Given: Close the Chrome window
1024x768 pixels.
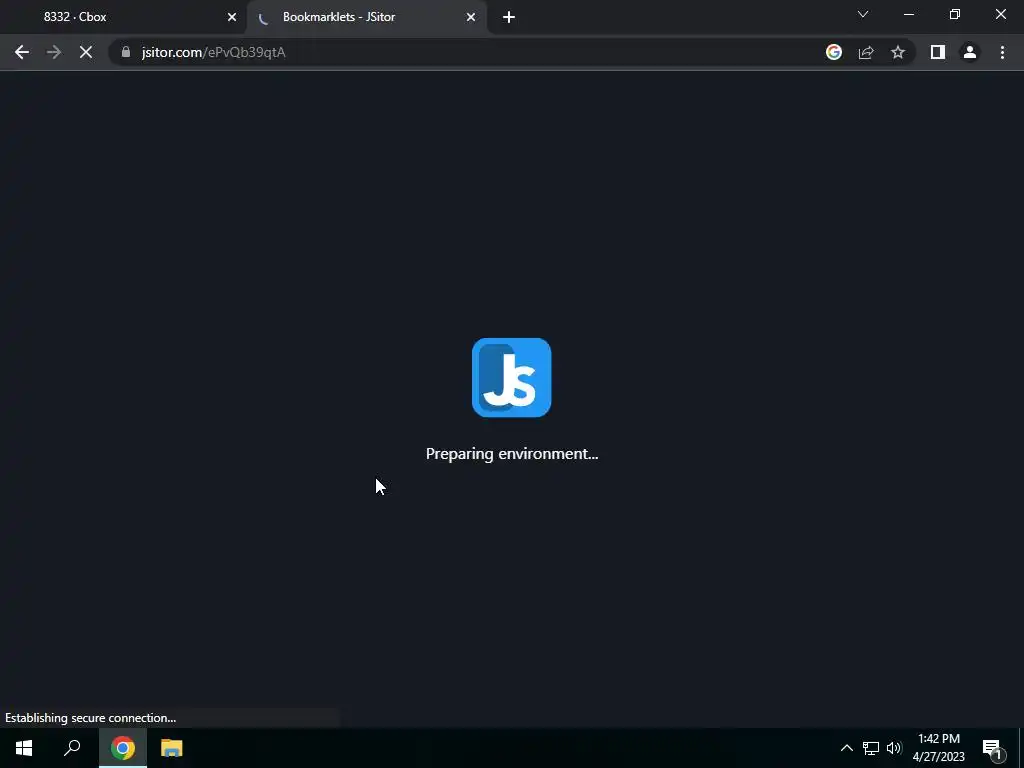Looking at the screenshot, I should coord(1000,14).
